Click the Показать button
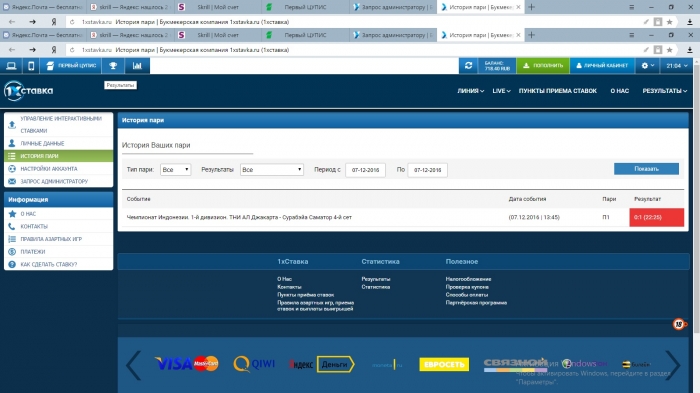Screen dimensions: 700x393 pos(646,169)
